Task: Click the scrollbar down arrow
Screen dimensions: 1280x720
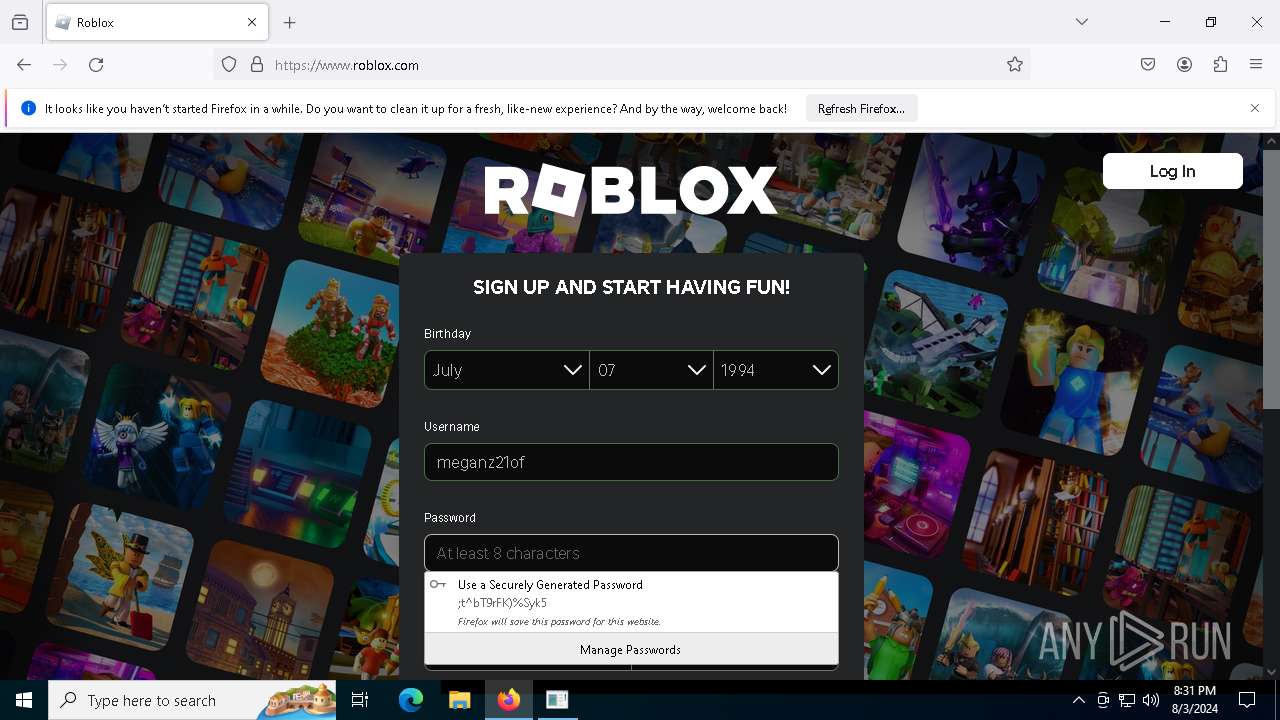Action: coord(1271,672)
